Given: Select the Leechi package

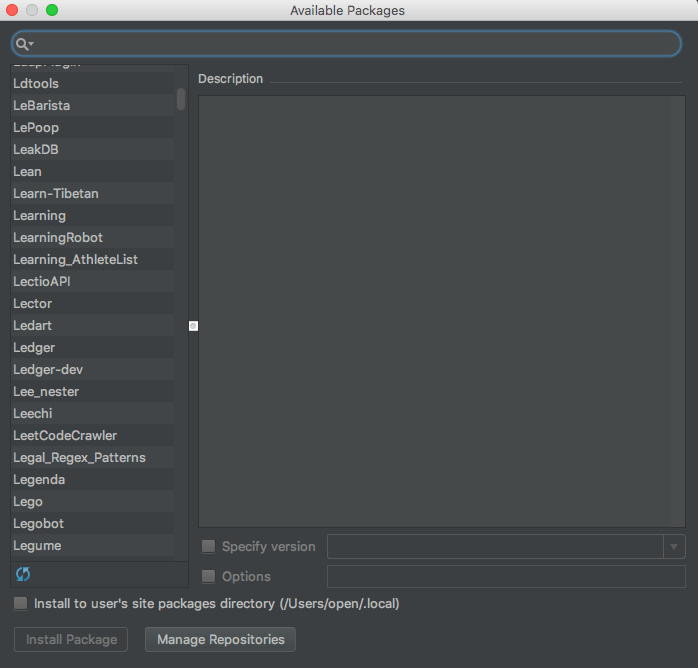Looking at the screenshot, I should coord(93,414).
